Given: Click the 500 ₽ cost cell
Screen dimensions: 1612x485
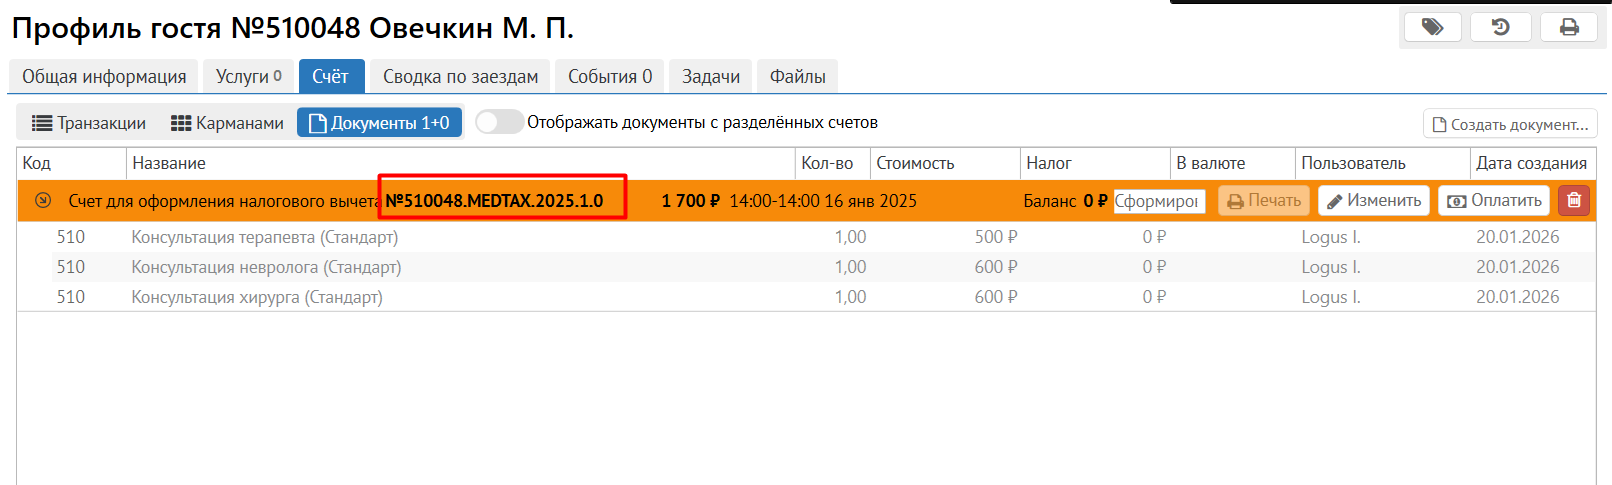Looking at the screenshot, I should coord(996,237).
